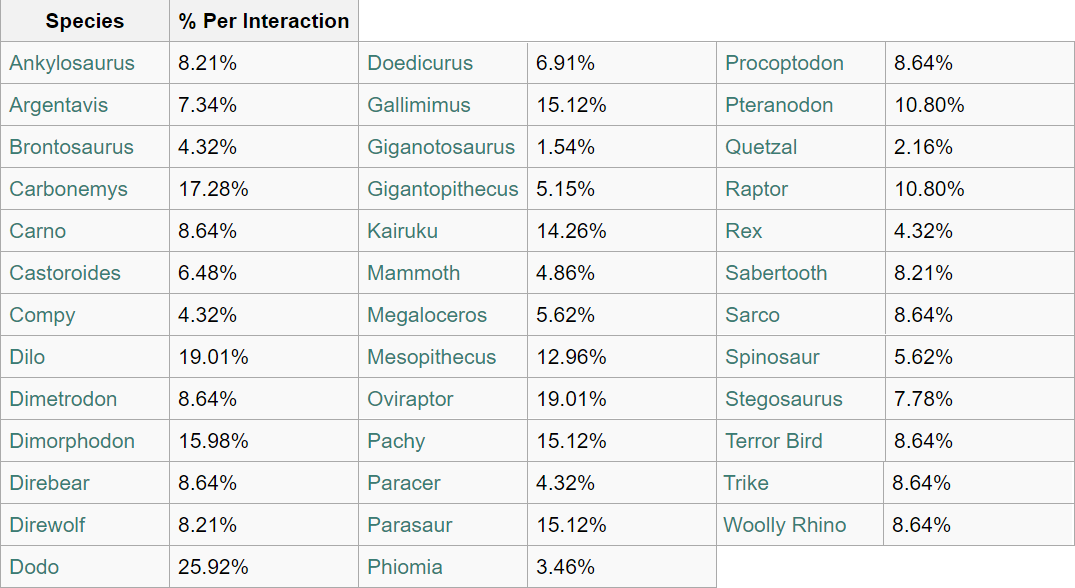Follow the Dimorphodon link

(x=72, y=441)
